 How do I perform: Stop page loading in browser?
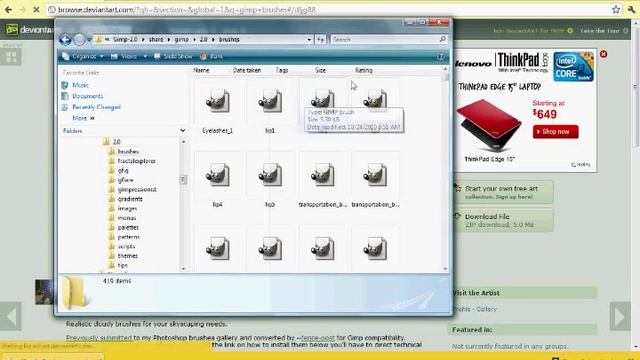point(36,9)
